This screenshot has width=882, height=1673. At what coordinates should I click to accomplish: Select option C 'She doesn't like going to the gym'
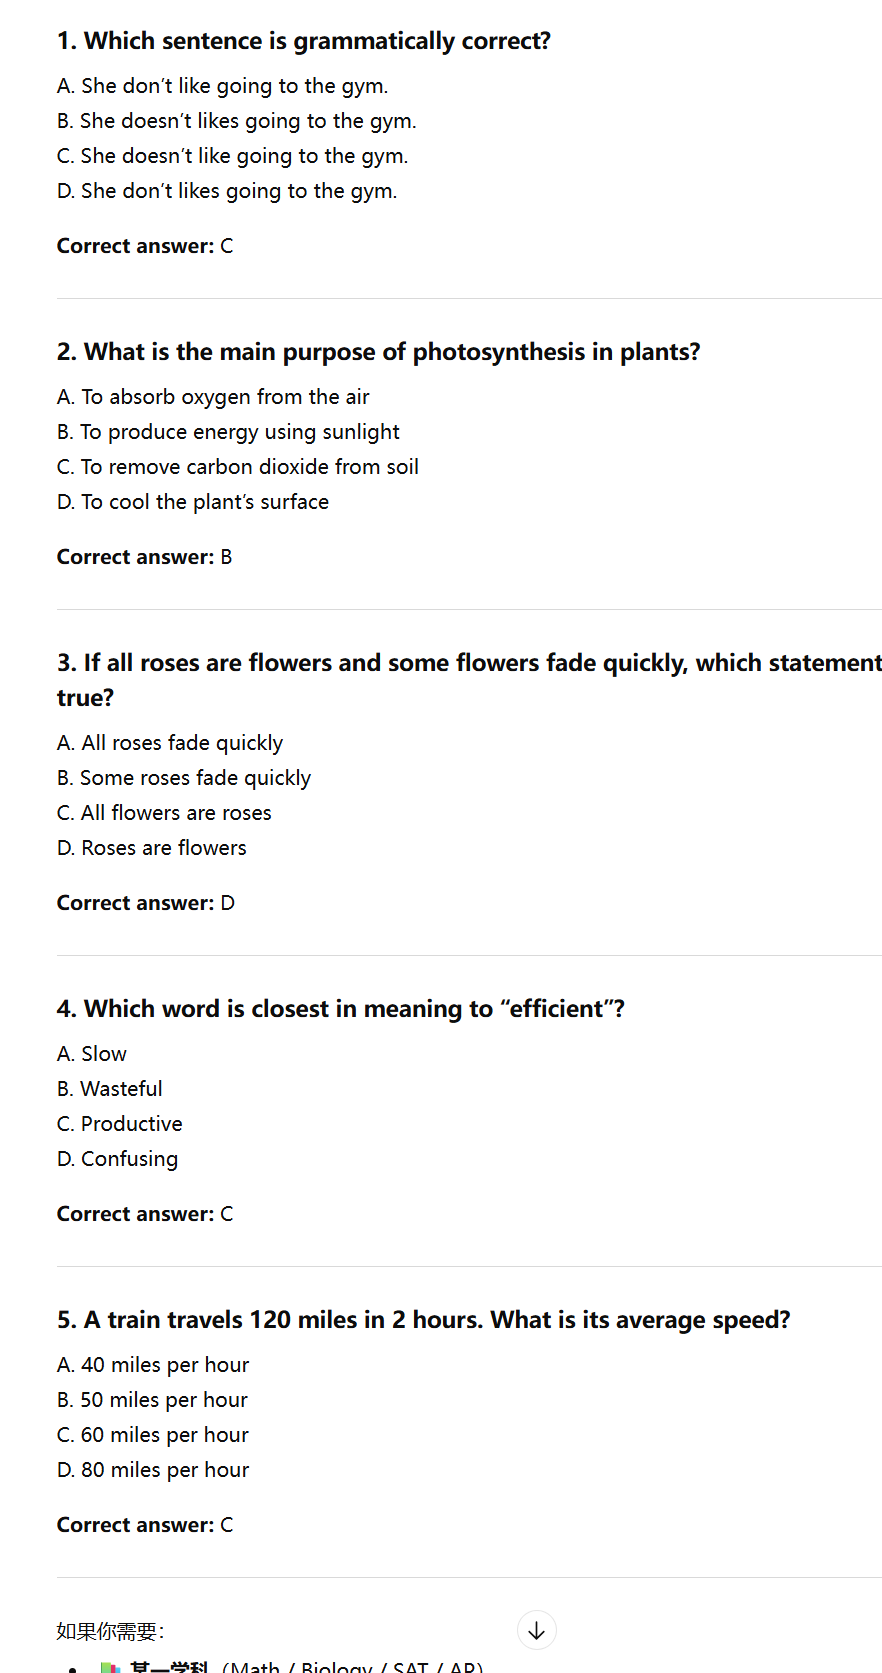233,156
